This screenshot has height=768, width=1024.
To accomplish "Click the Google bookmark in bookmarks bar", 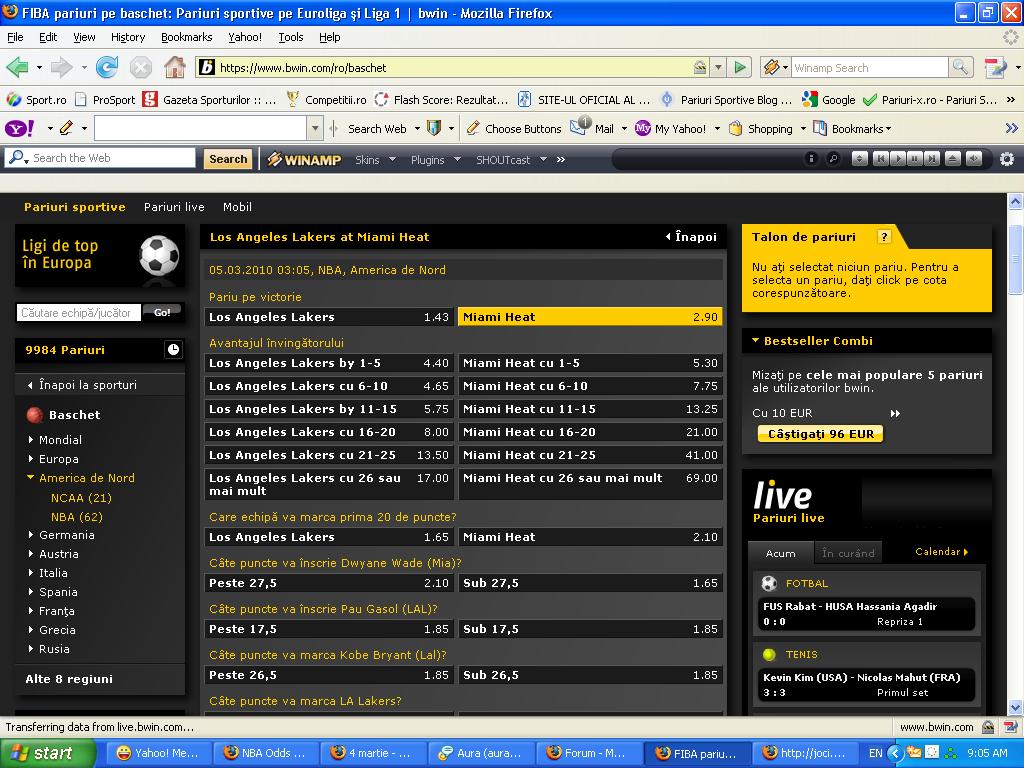I will pyautogui.click(x=829, y=100).
